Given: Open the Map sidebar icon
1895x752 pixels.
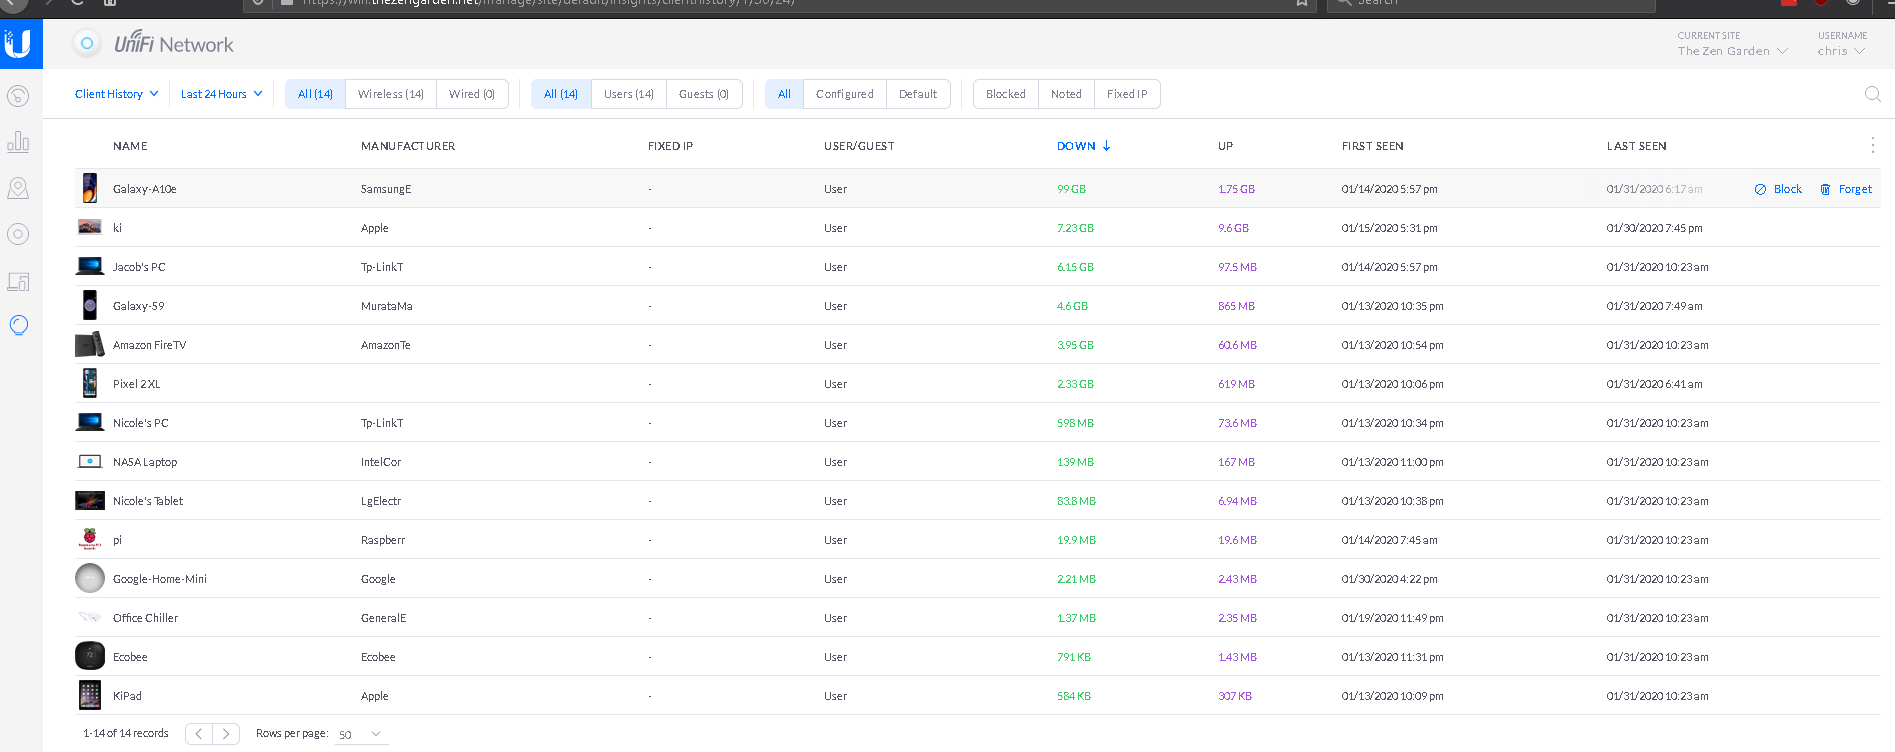Looking at the screenshot, I should point(18,188).
